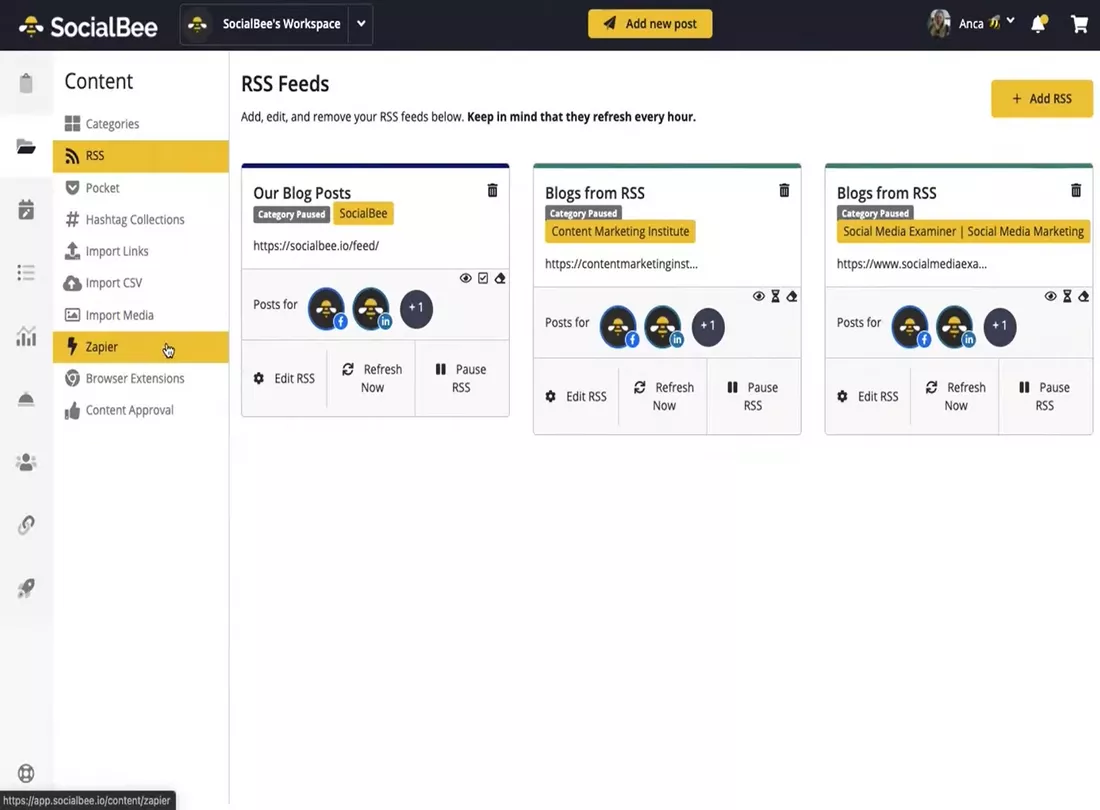This screenshot has width=1100, height=810.
Task: Expand +1 profiles on Social Media Examiner card
Action: tap(1000, 326)
